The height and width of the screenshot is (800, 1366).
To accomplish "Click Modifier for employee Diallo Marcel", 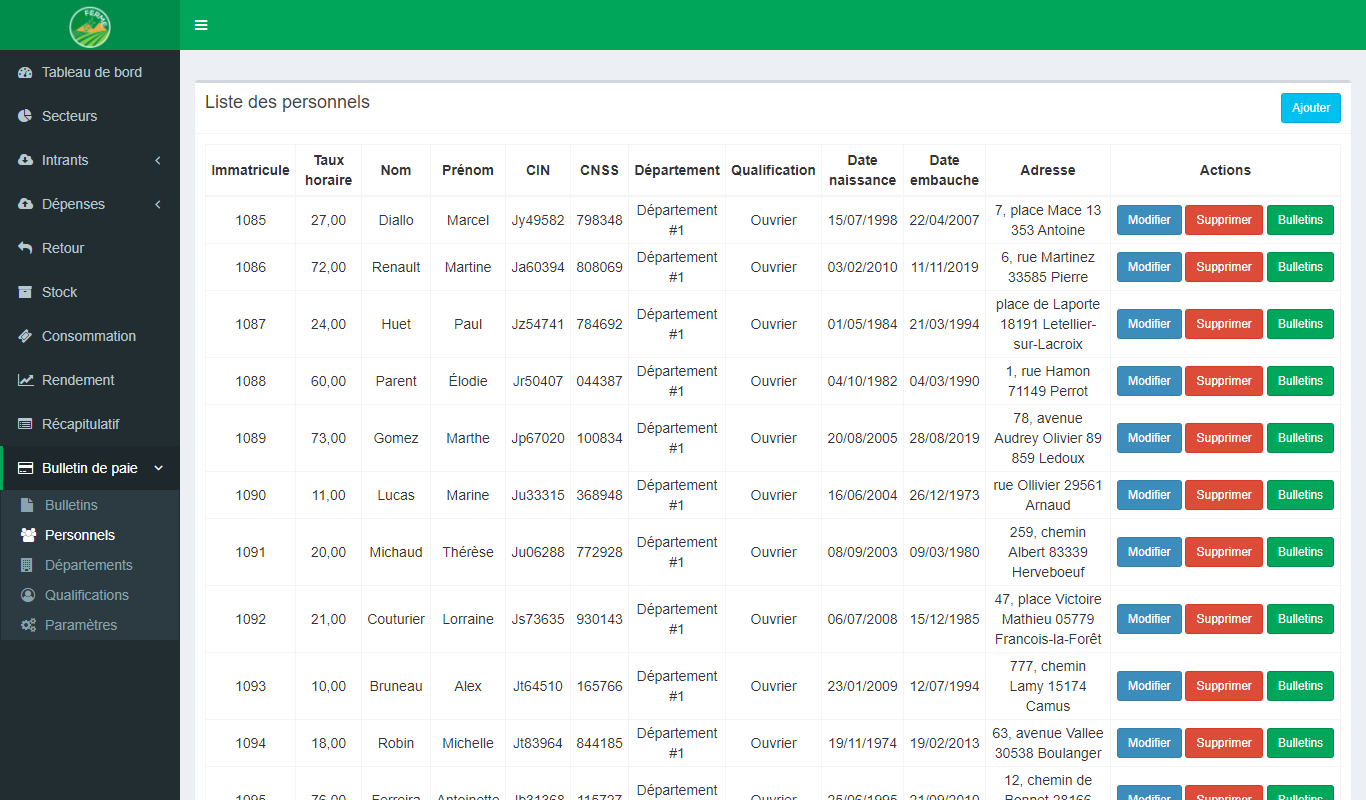I will (1149, 220).
